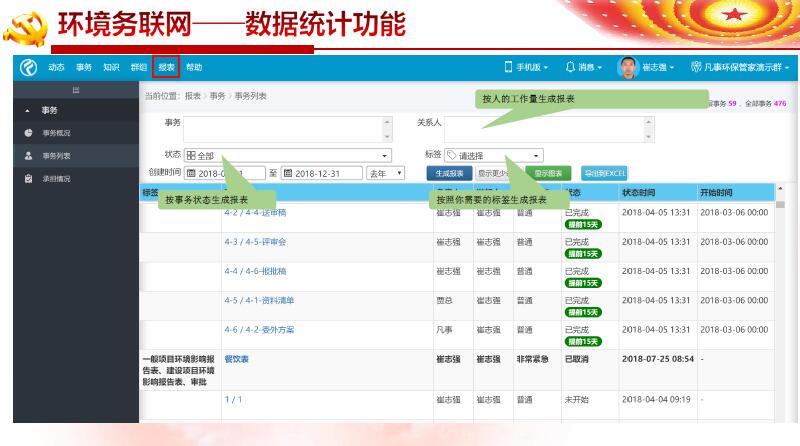
Task: Open the 知识 menu in the top navigation
Action: pyautogui.click(x=111, y=67)
